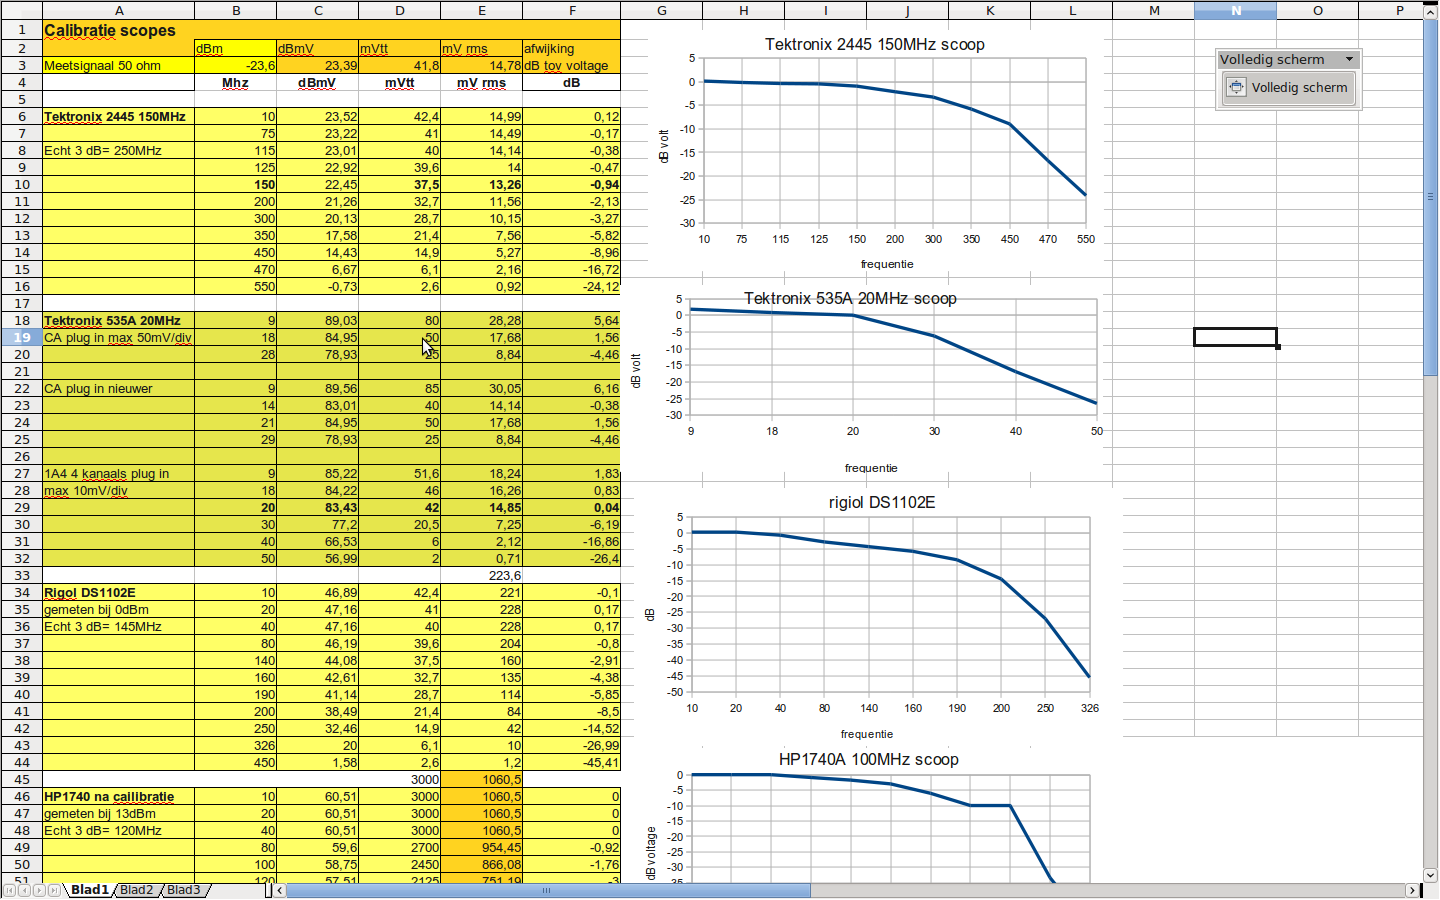Select row 19 header
This screenshot has width=1440, height=900.
click(21, 338)
